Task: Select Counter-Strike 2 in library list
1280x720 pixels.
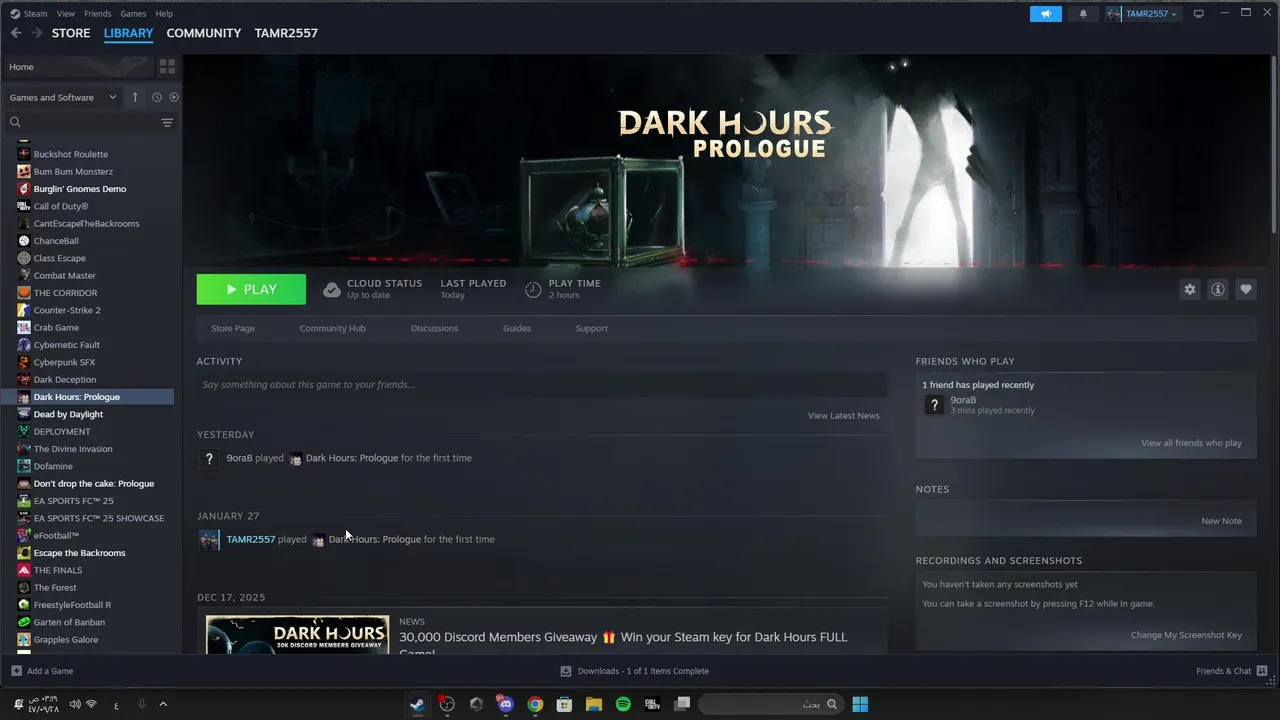Action: click(x=67, y=310)
